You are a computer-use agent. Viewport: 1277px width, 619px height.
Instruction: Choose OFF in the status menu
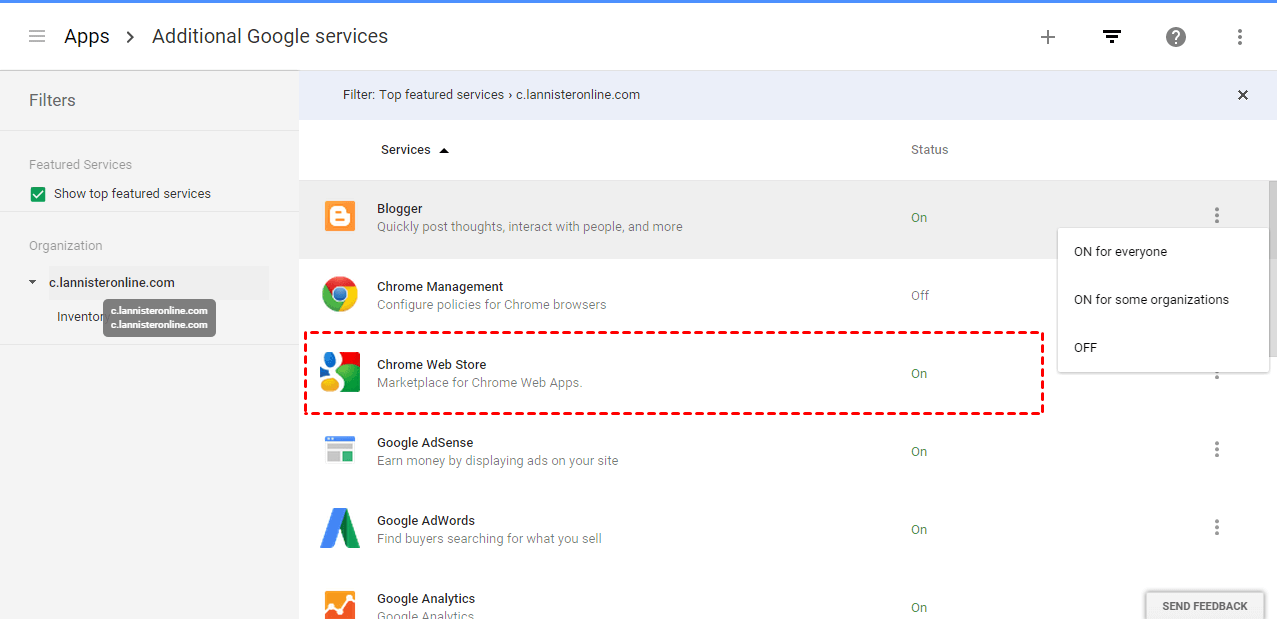[x=1085, y=348]
